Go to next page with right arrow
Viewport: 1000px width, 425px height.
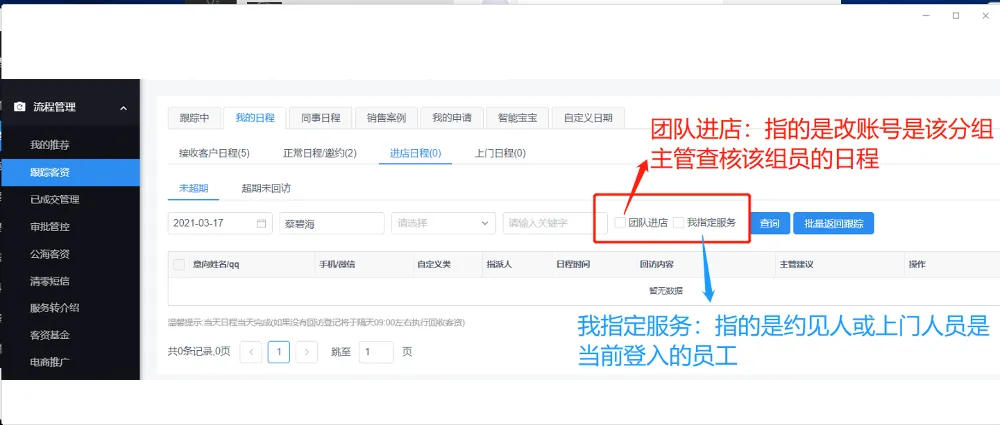(307, 352)
